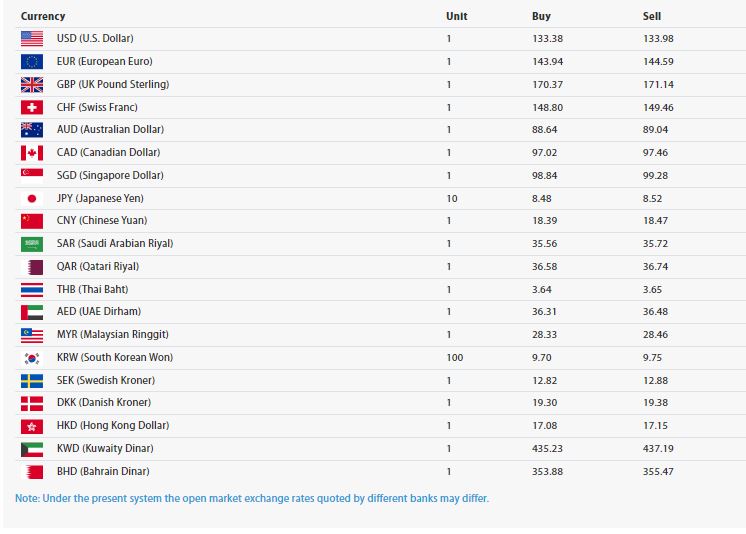
Task: Click the Kuwait flag icon
Action: [32, 448]
